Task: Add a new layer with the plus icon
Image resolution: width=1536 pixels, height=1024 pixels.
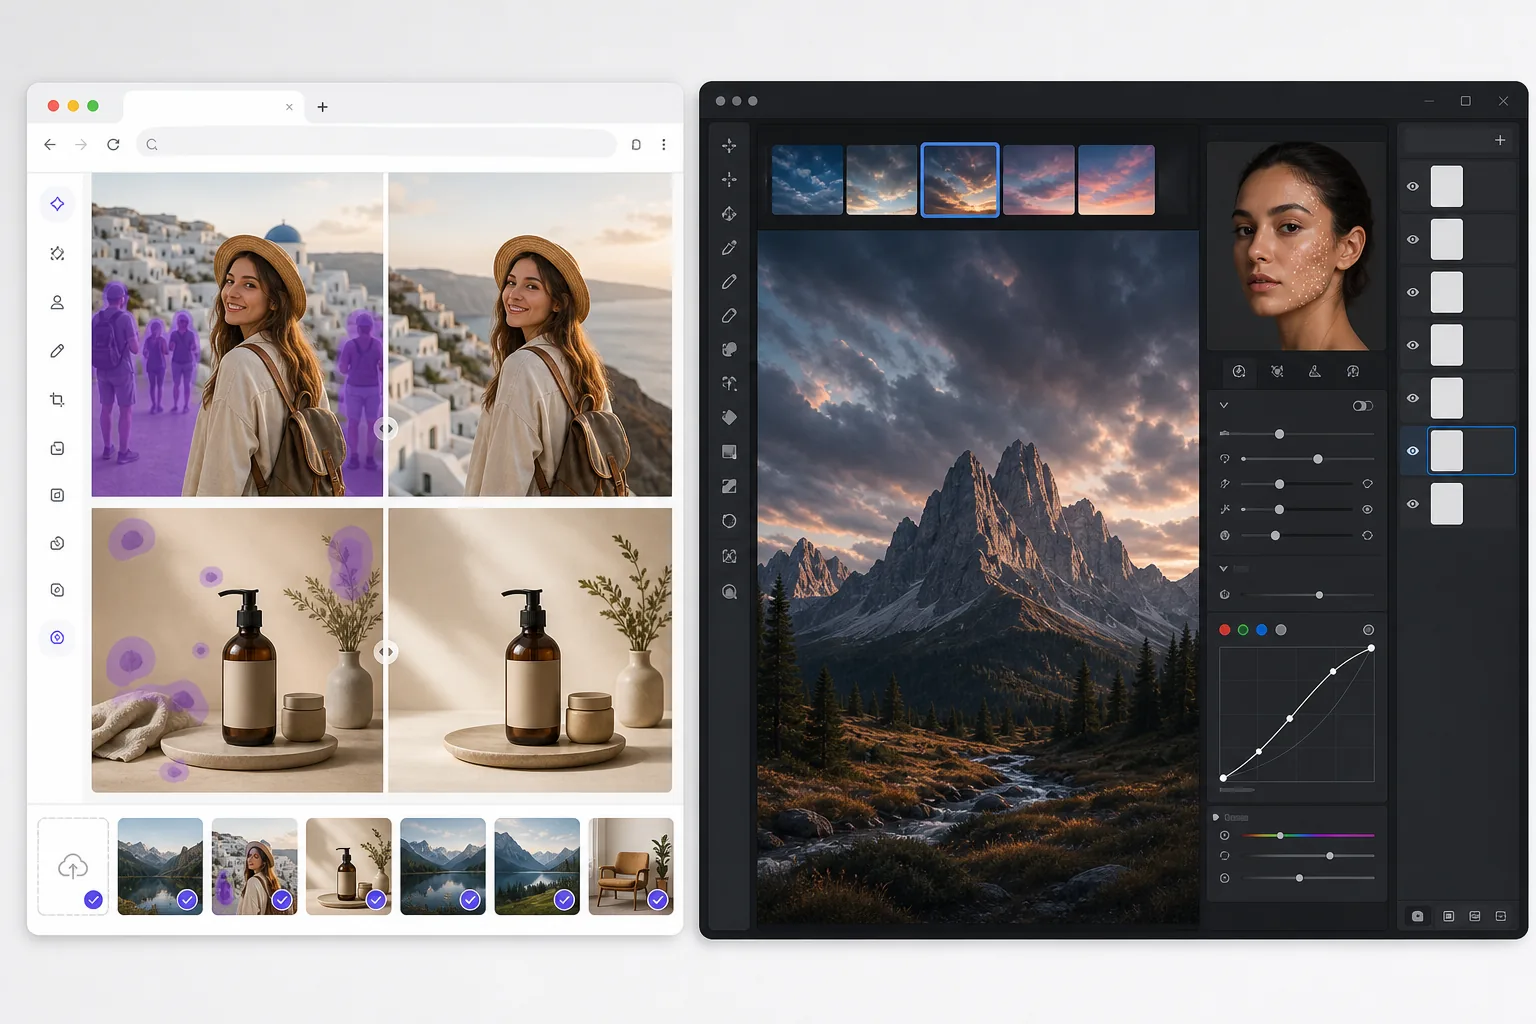Action: [1500, 141]
